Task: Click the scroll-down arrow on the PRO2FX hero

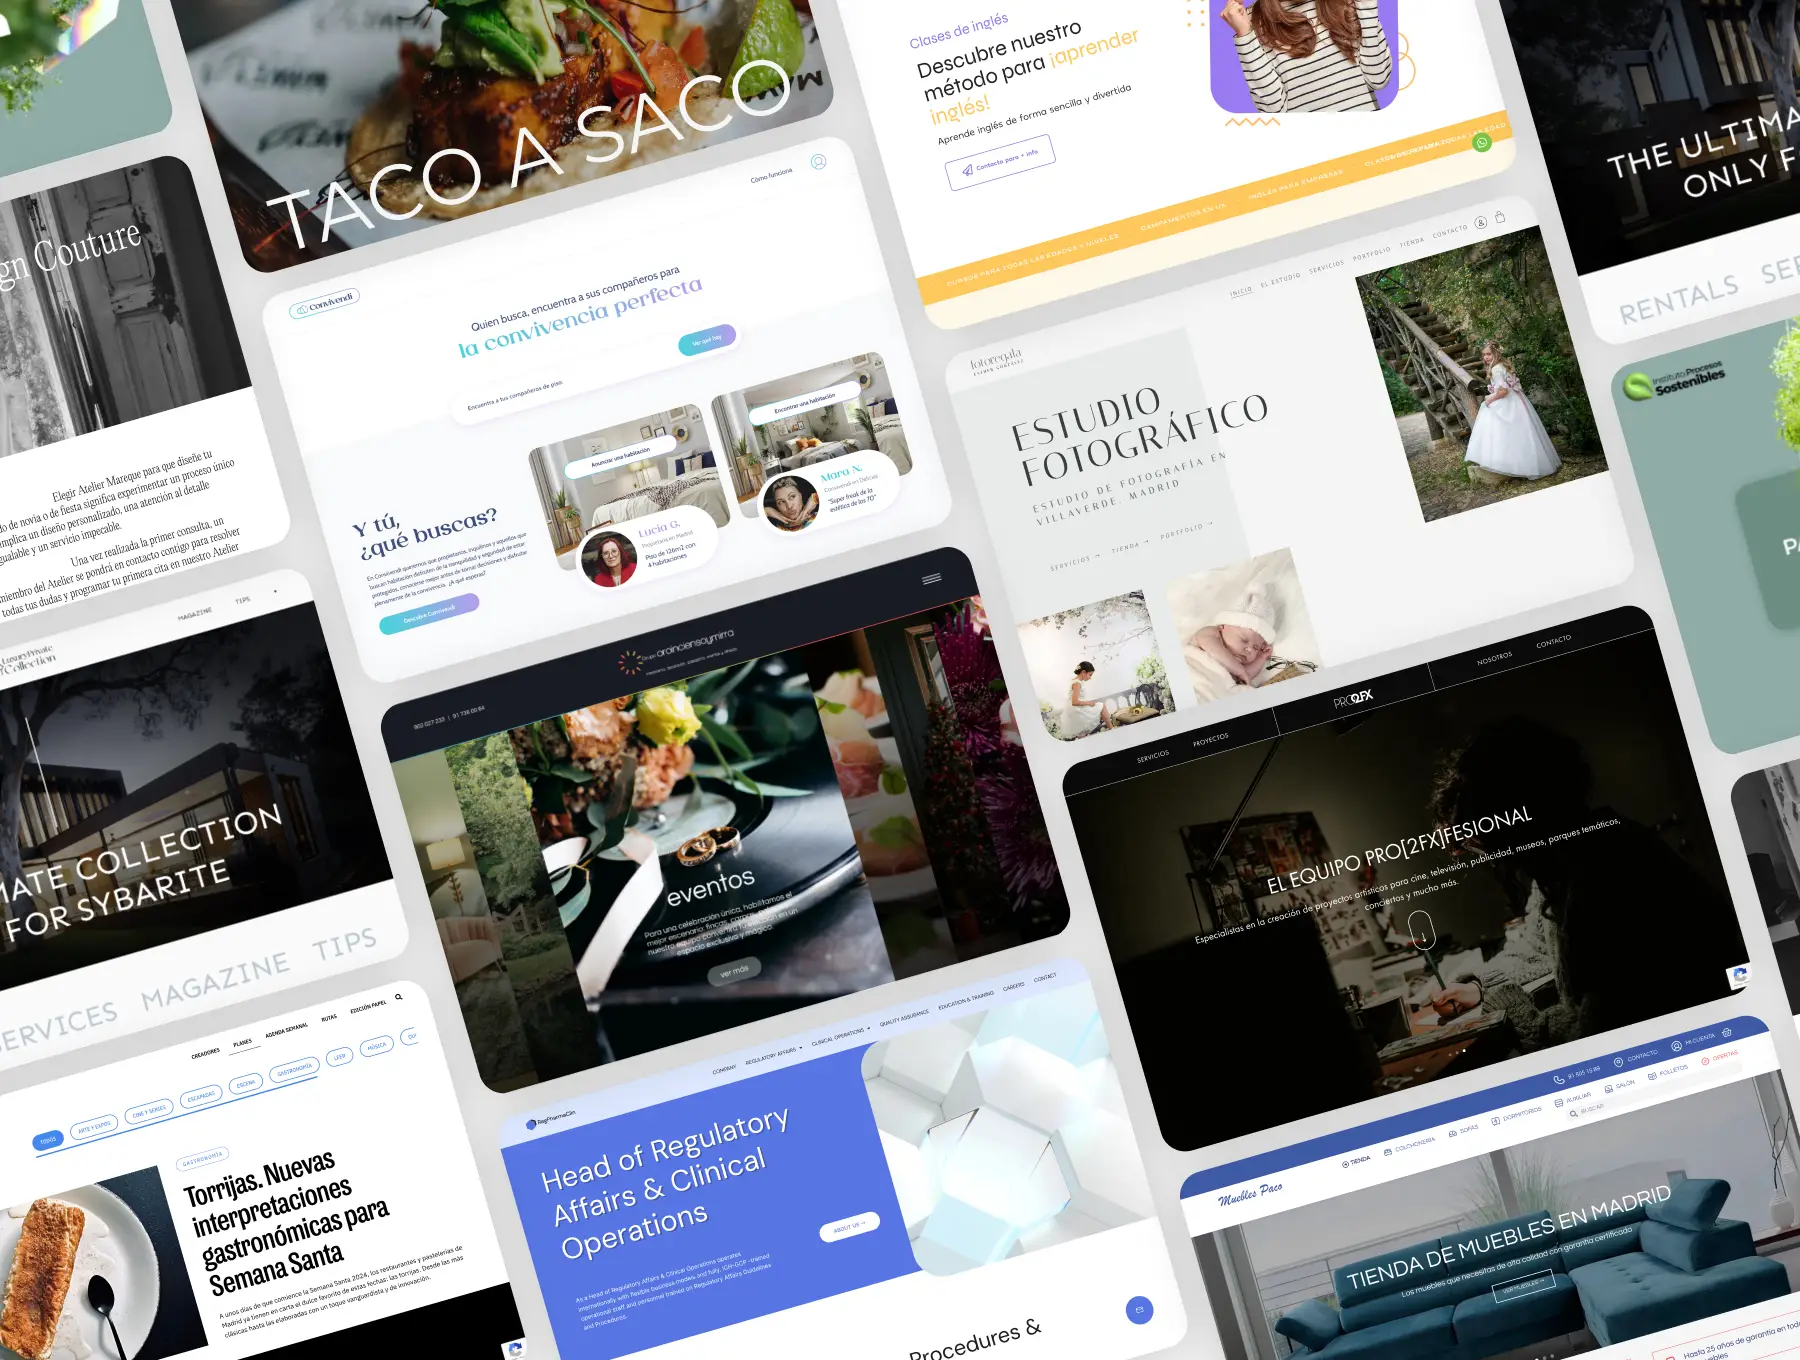Action: (x=1422, y=932)
